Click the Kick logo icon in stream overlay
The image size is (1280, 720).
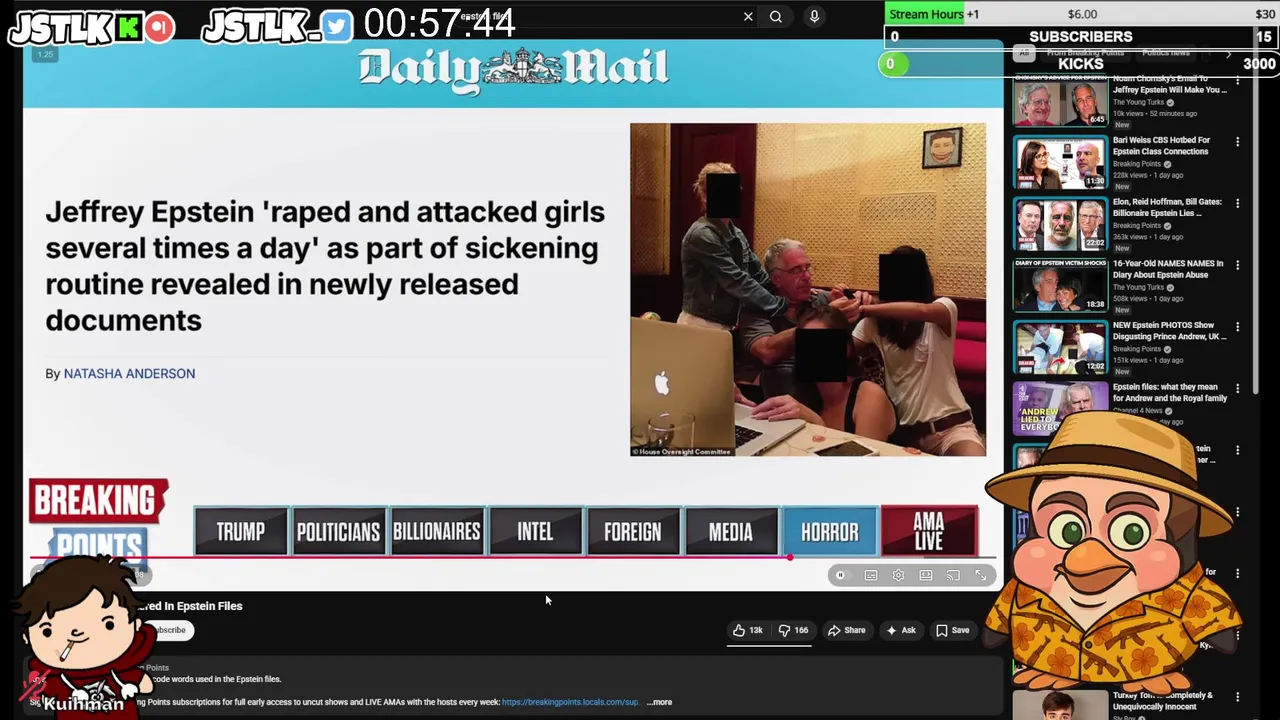pos(128,27)
